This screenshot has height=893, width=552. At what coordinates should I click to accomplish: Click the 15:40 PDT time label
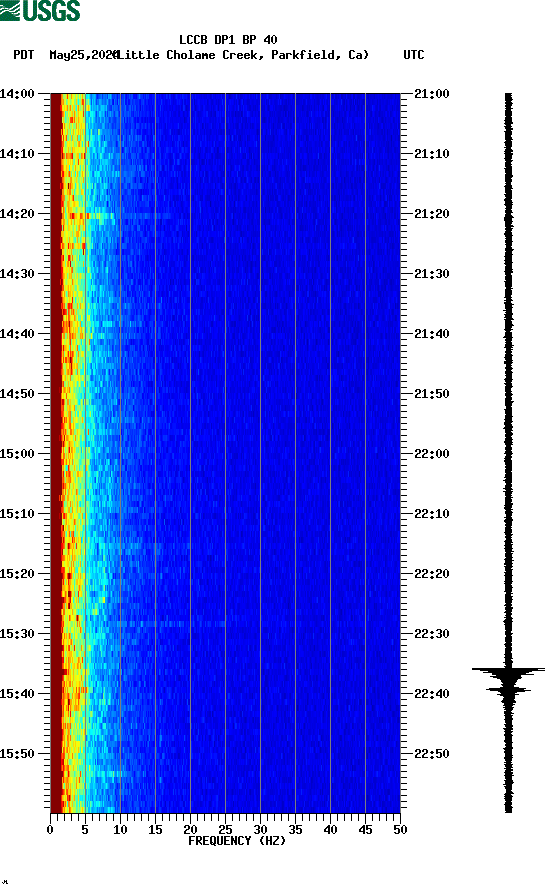17,694
